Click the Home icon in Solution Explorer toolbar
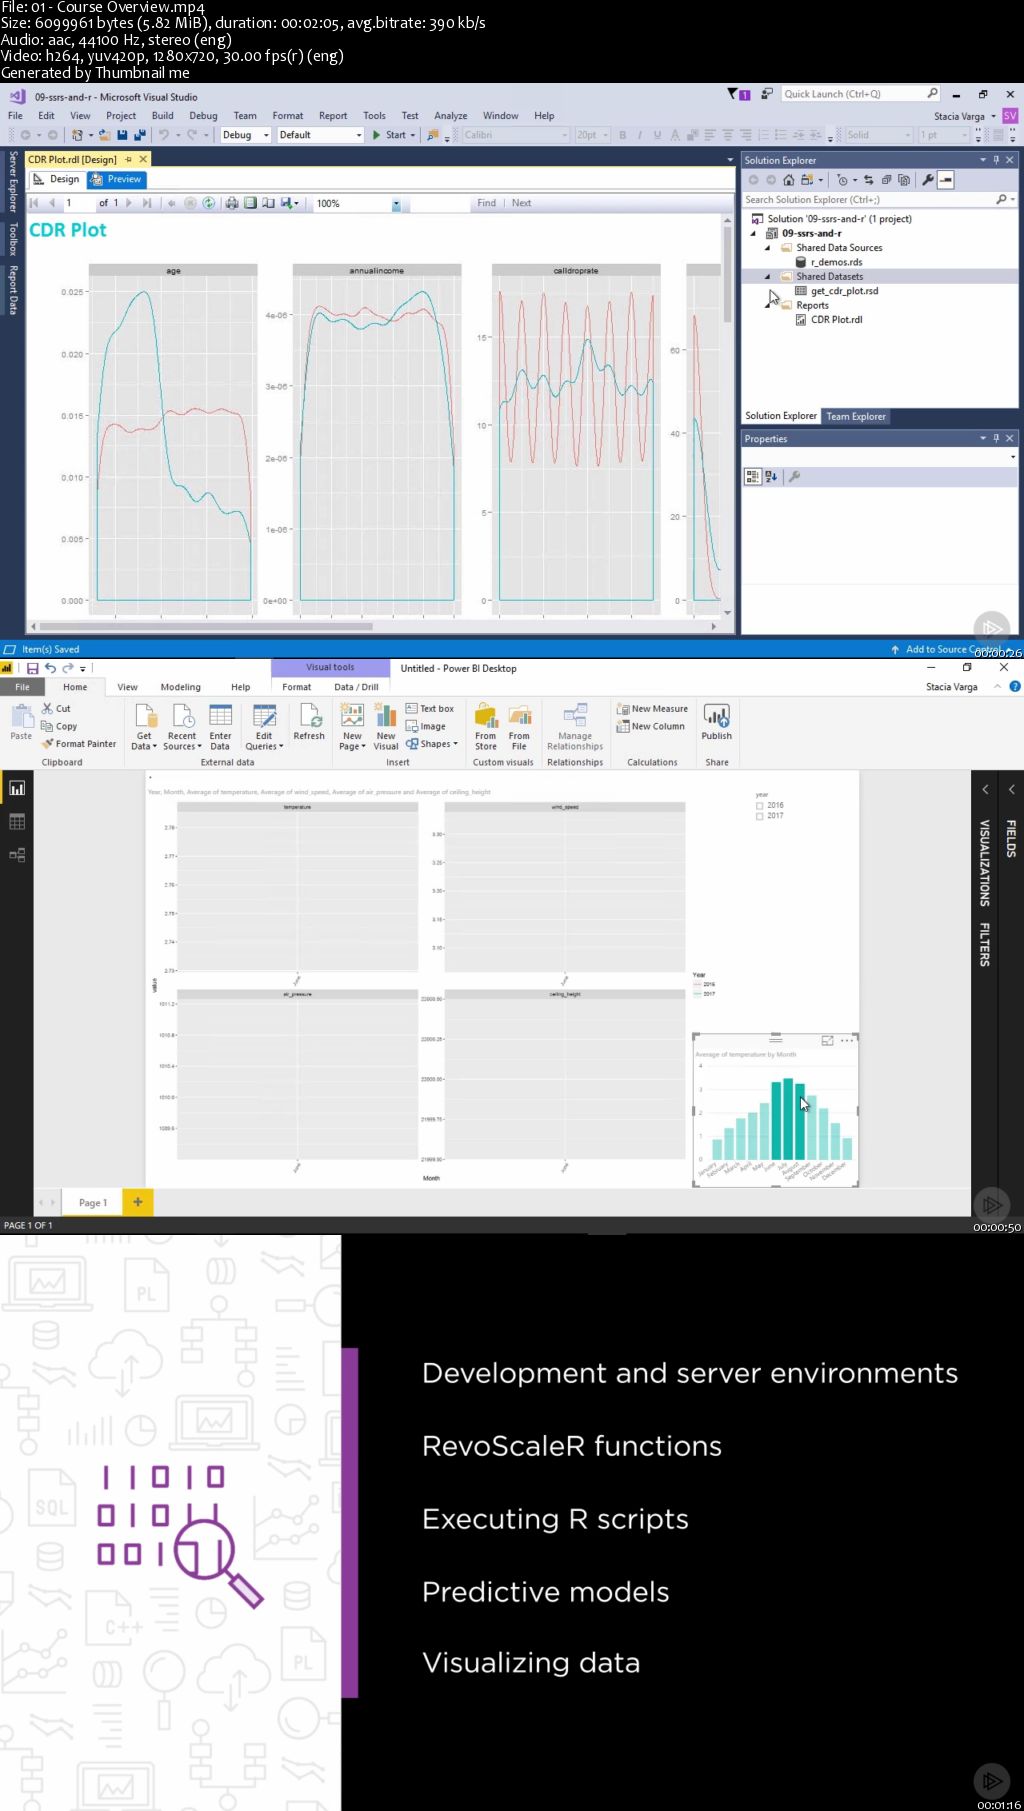 788,180
